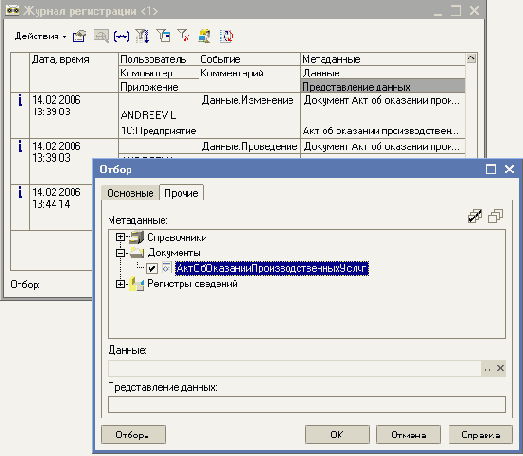
Task: Click the Дата, время column header
Action: point(74,72)
